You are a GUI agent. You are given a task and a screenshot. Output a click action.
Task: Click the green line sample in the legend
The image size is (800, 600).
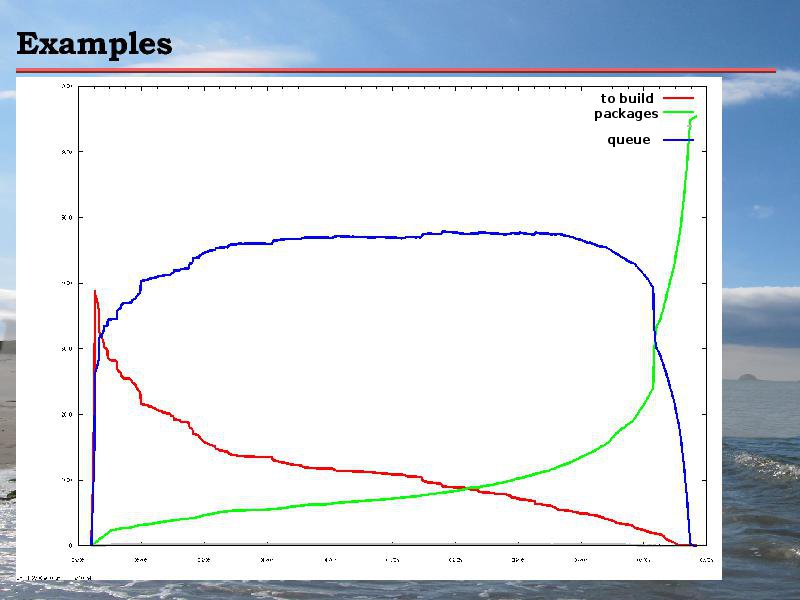pyautogui.click(x=678, y=113)
